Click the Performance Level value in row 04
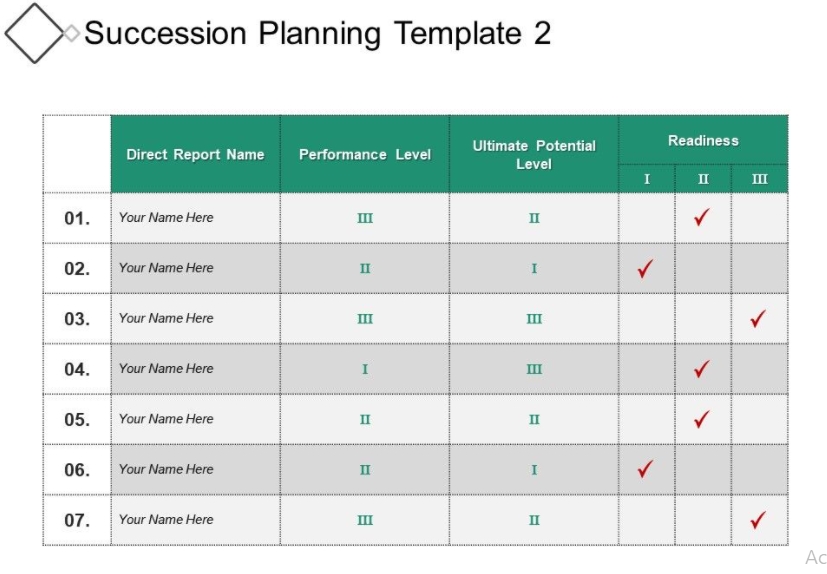The height and width of the screenshot is (574, 827). point(365,369)
